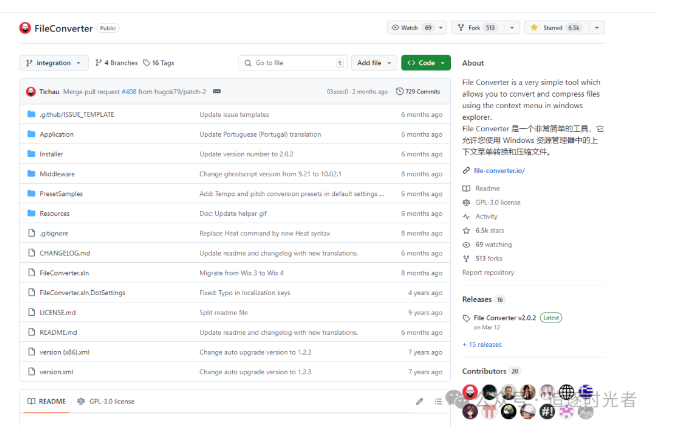View the 16 Tags link
675x440 pixels.
159,63
